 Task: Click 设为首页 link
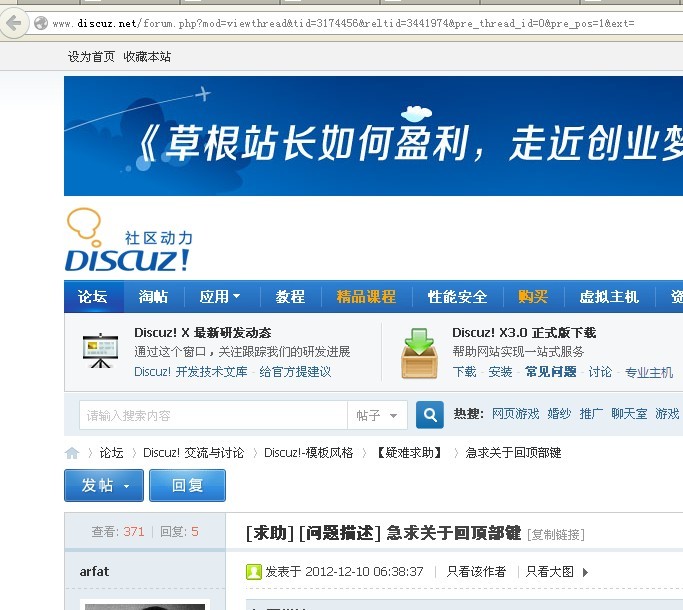coord(91,56)
